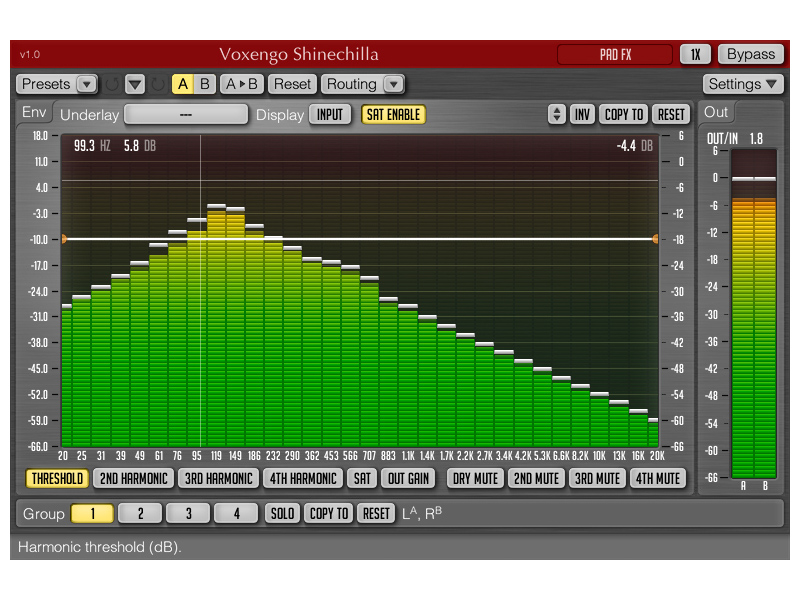
Task: Click the left orange envelope control point
Action: click(64, 239)
